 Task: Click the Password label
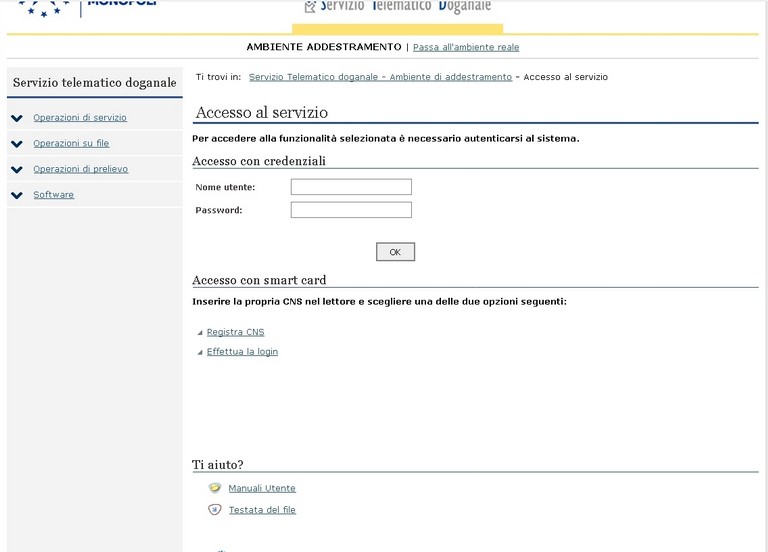pyautogui.click(x=219, y=210)
